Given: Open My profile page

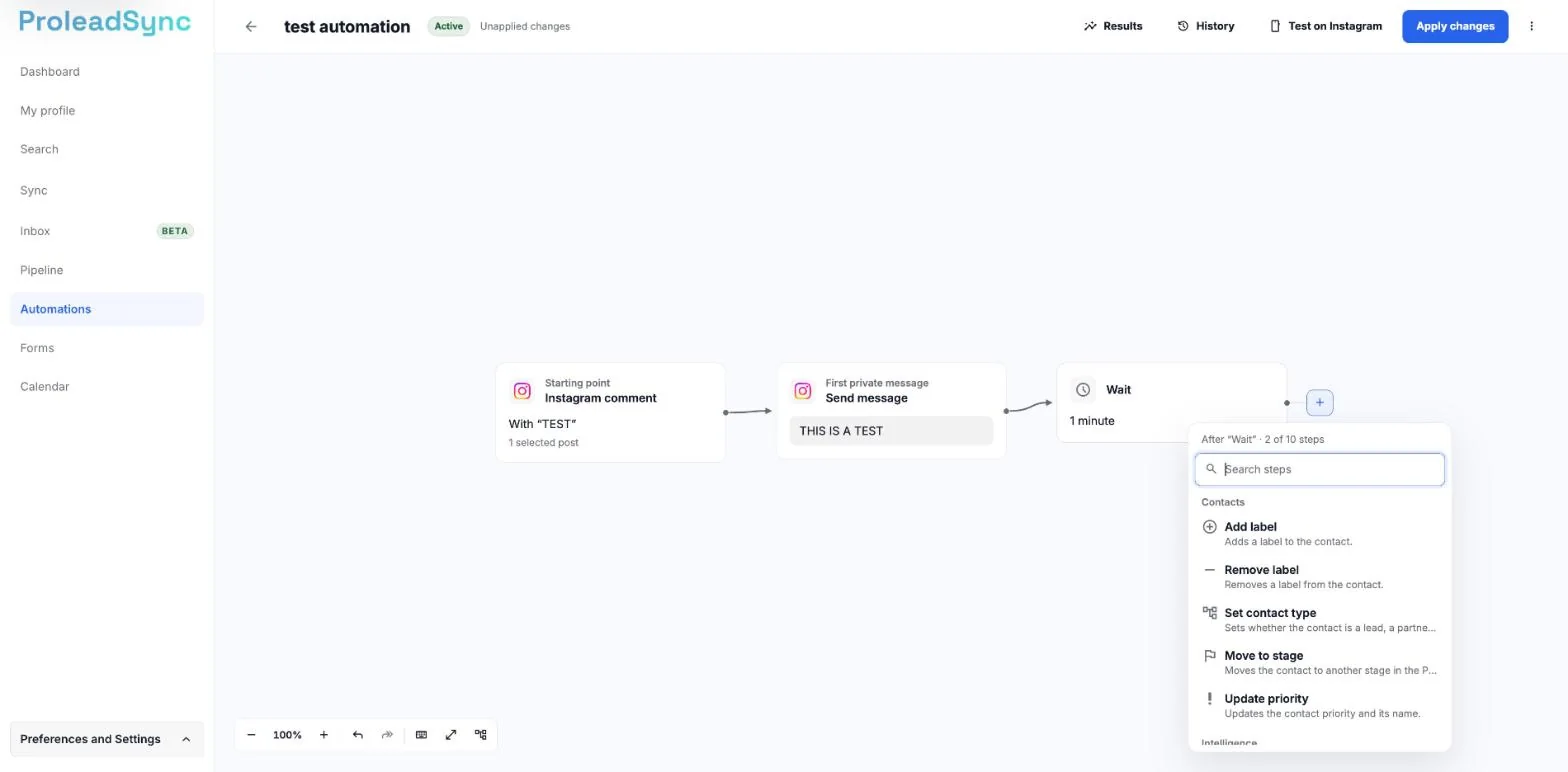Looking at the screenshot, I should [x=47, y=111].
